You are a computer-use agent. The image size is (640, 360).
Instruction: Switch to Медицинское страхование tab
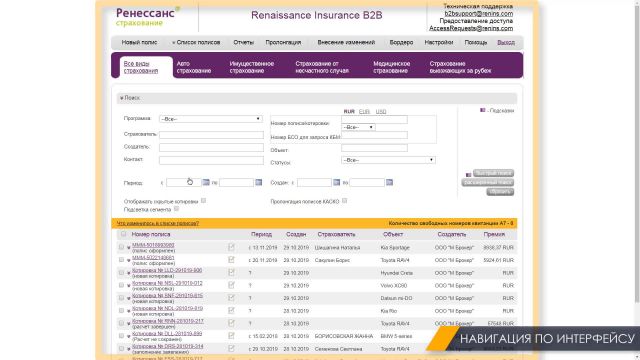point(391,67)
